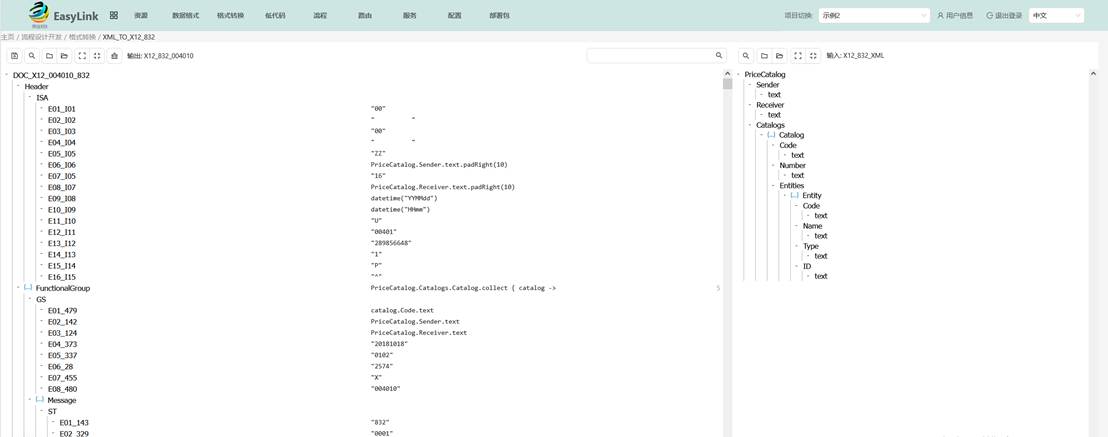Click the search input field in center
The height and width of the screenshot is (437, 1108).
[x=653, y=56]
